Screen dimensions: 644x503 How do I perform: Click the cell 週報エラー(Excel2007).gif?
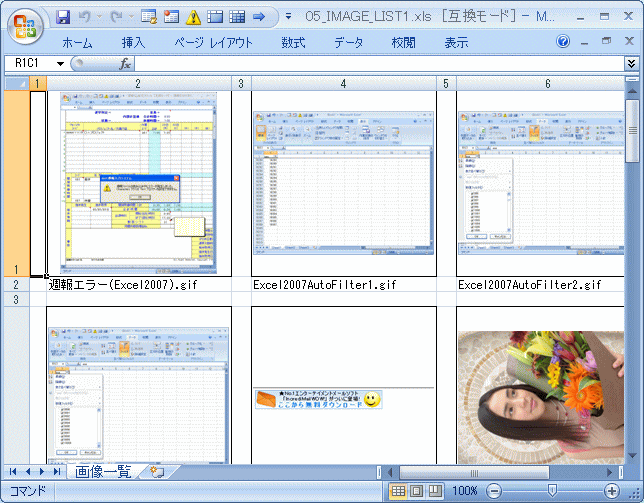pyautogui.click(x=139, y=285)
